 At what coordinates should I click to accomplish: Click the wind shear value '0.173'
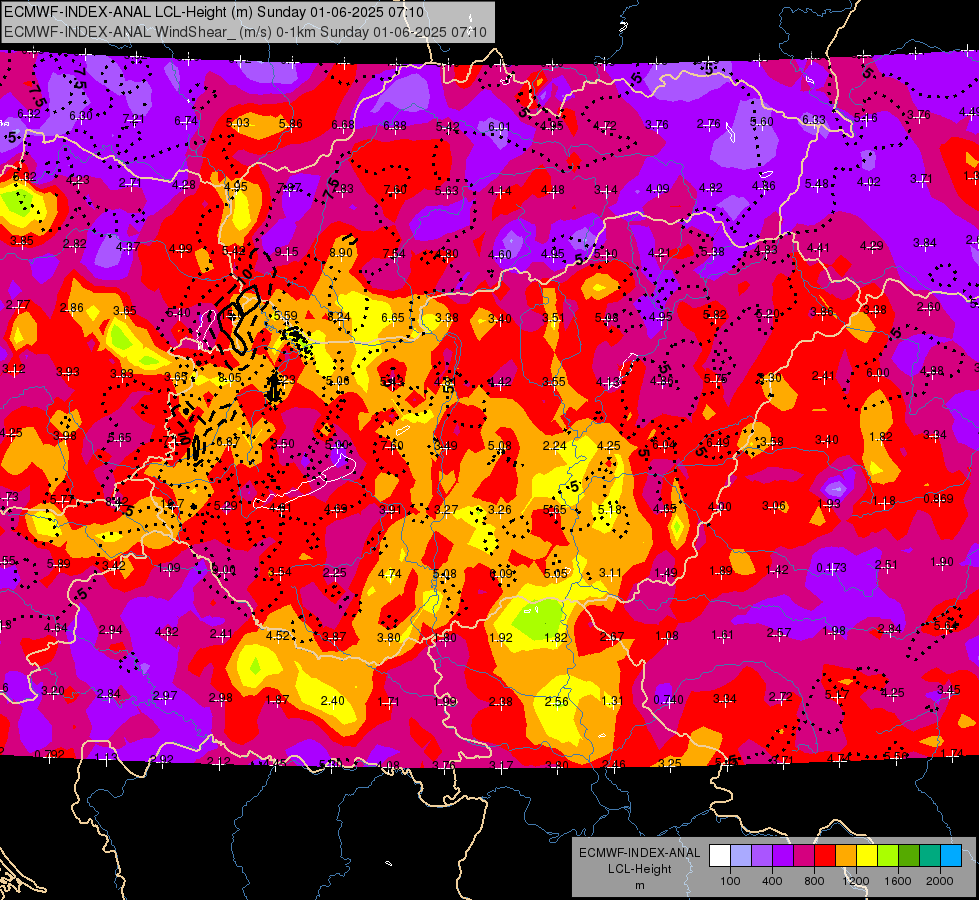[x=831, y=568]
